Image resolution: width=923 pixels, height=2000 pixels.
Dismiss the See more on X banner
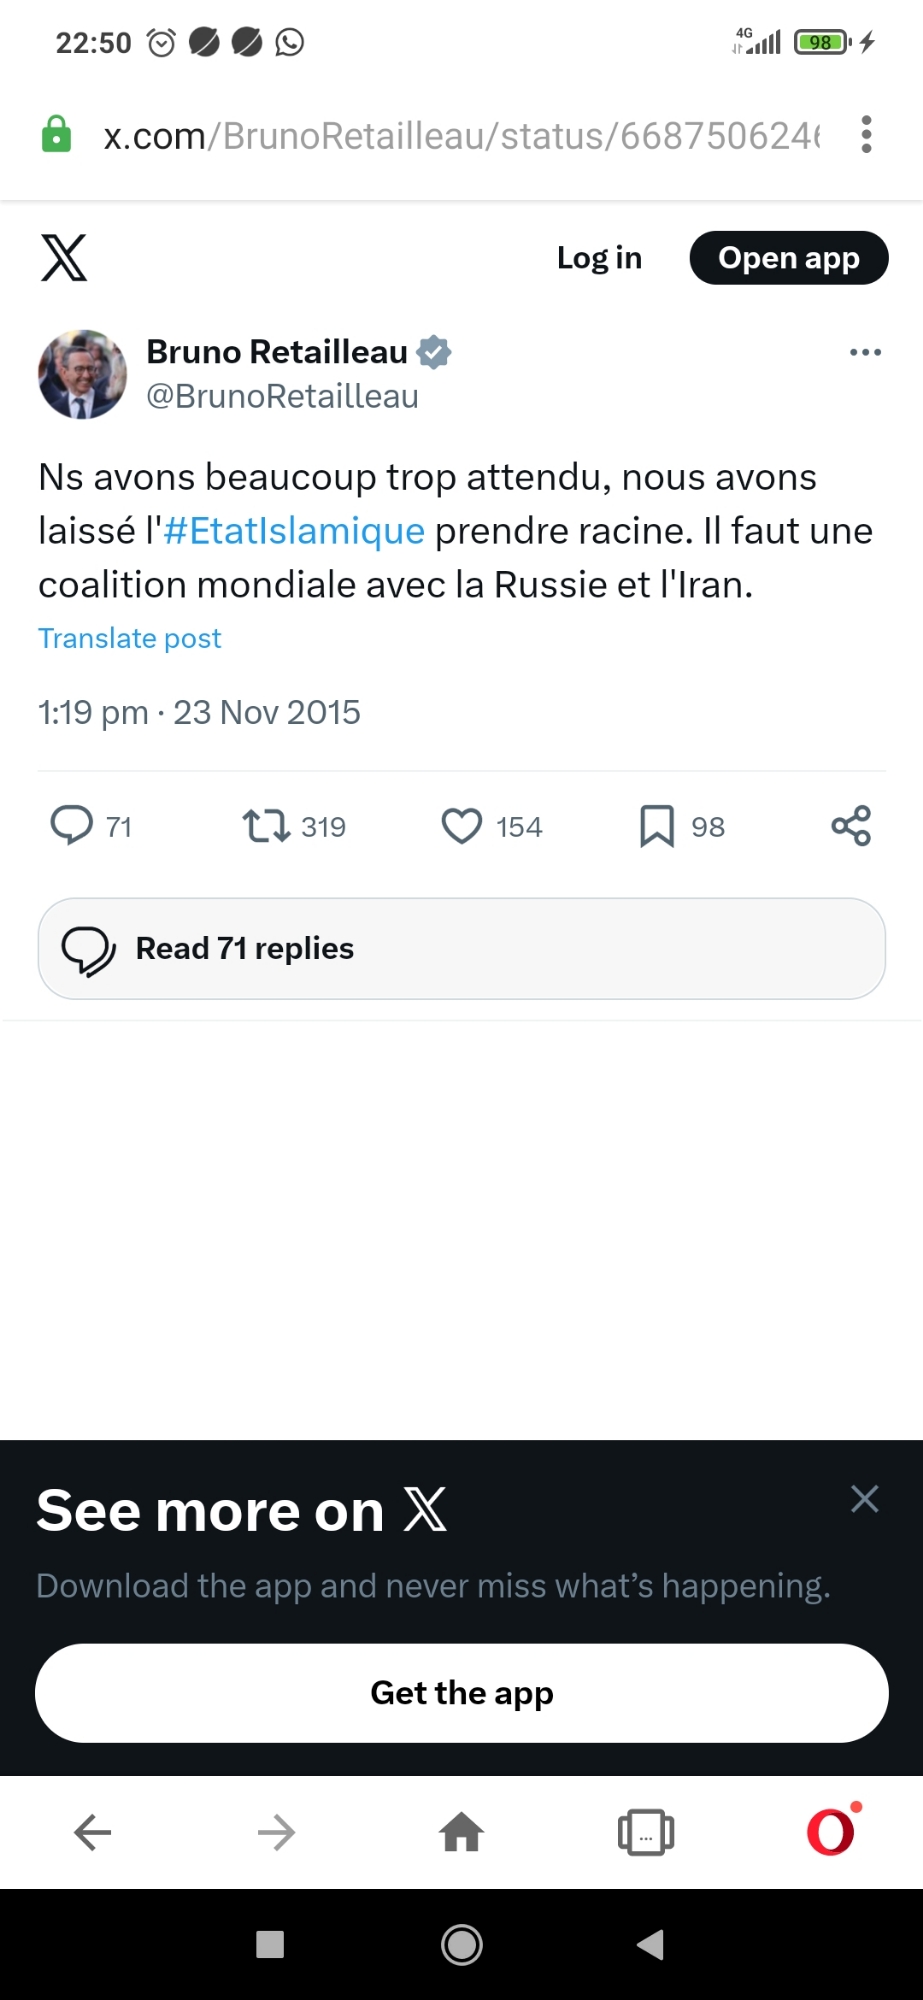pos(864,1498)
